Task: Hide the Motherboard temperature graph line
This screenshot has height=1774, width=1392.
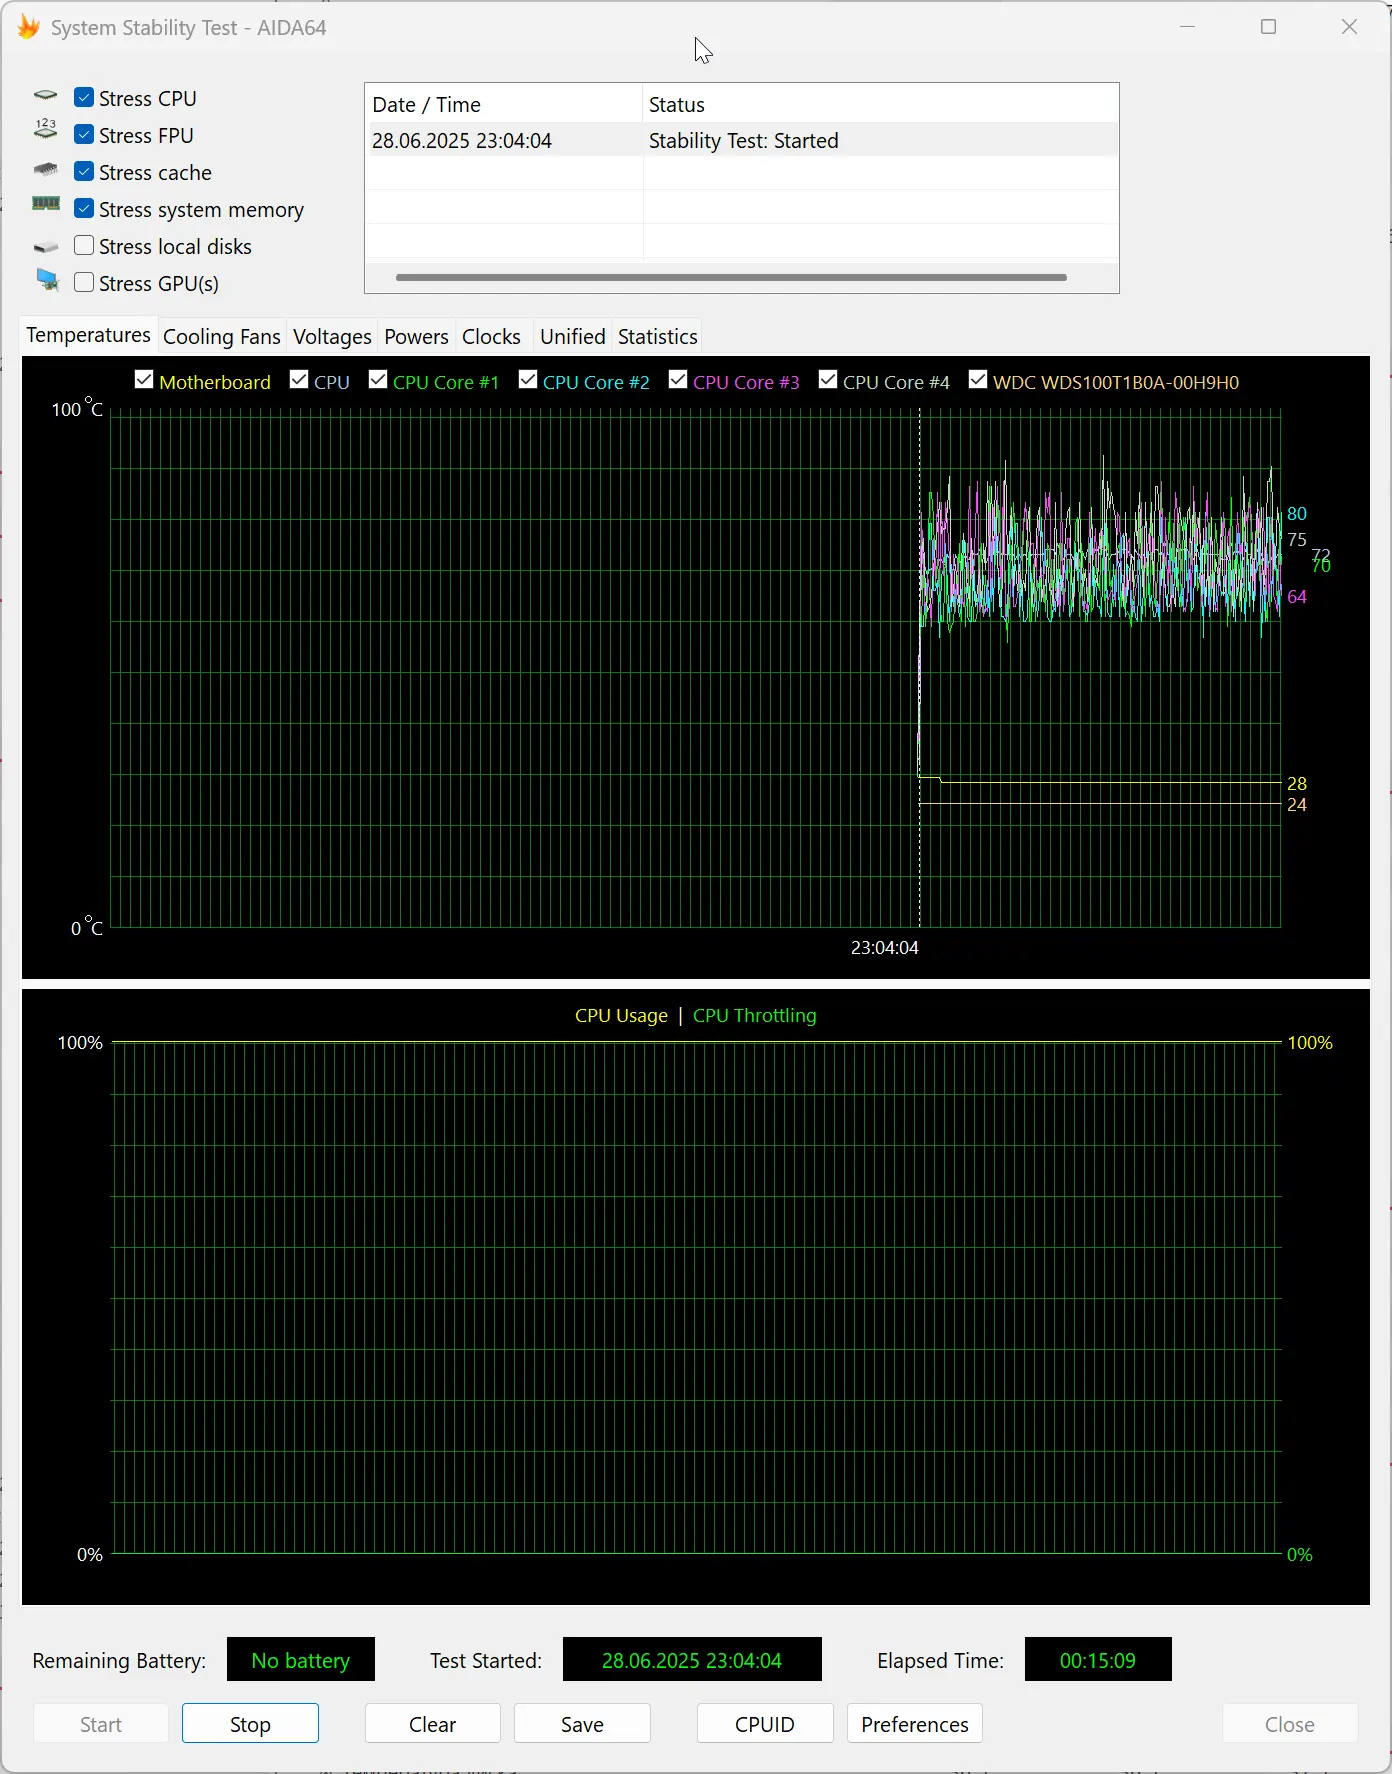Action: coord(144,380)
